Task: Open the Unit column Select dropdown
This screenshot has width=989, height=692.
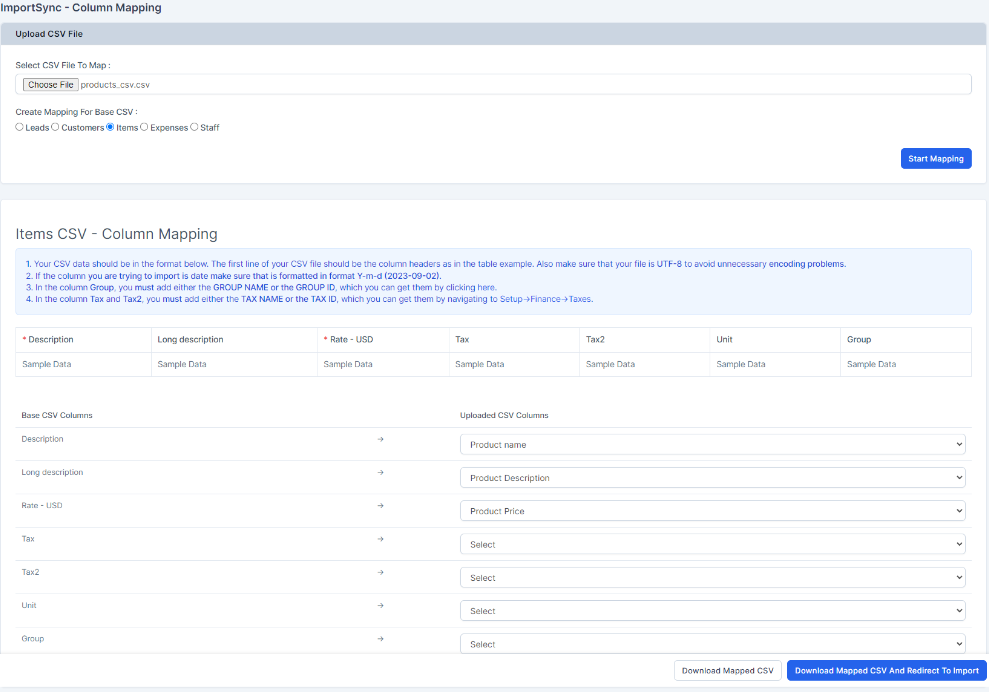Action: click(713, 611)
